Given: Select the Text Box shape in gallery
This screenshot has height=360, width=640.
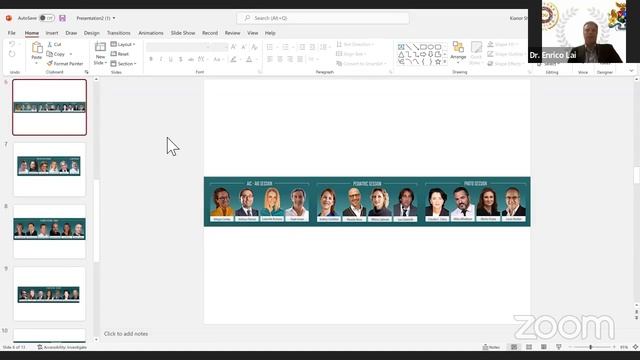Looking at the screenshot, I should click(x=401, y=47).
